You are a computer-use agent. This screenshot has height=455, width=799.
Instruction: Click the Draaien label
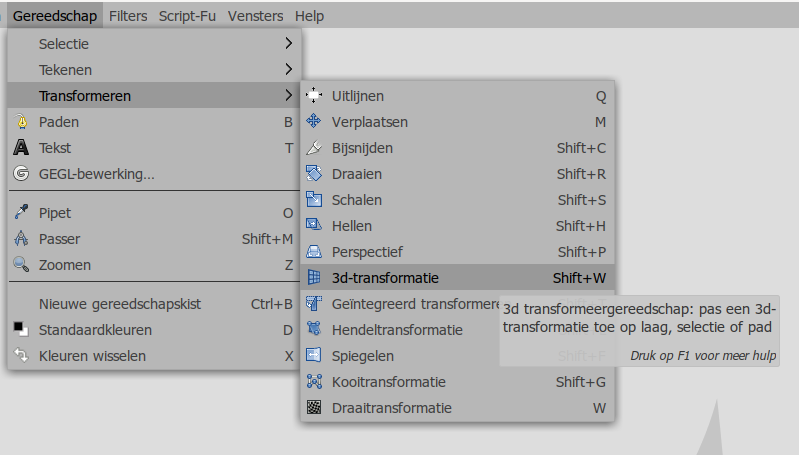coord(357,174)
